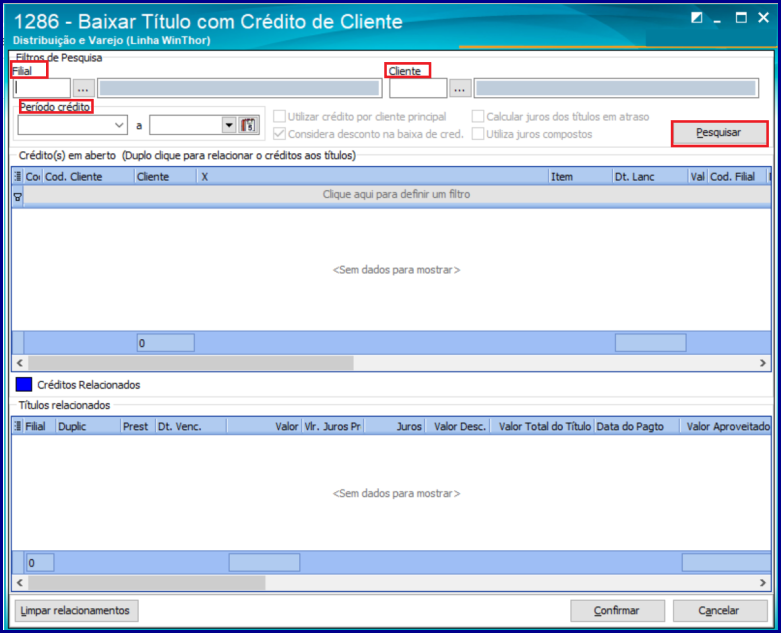
Task: Expand the Período crédito end date dropdown arrow
Action: click(229, 125)
